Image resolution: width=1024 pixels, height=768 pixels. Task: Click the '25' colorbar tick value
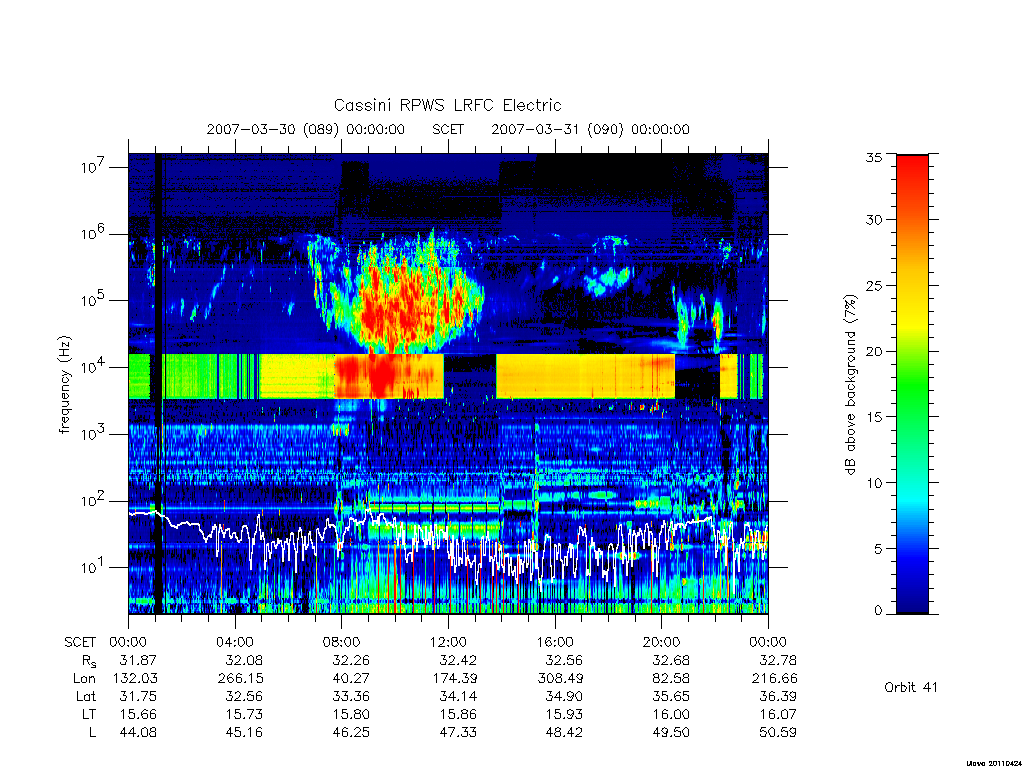tap(873, 285)
